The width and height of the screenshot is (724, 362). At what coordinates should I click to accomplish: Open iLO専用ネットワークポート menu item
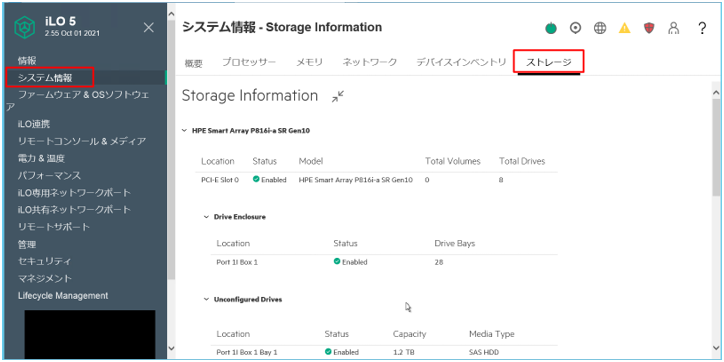(x=74, y=193)
